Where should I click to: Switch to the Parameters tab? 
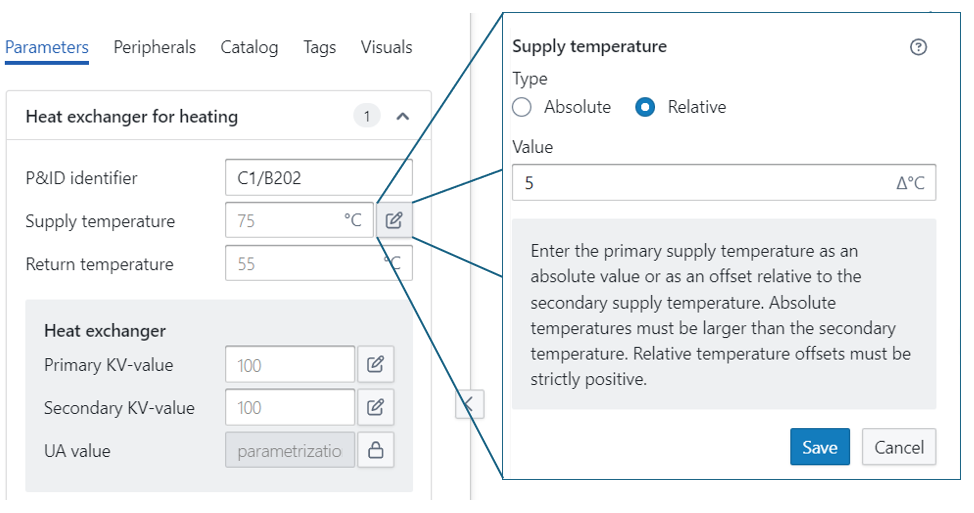click(x=47, y=47)
